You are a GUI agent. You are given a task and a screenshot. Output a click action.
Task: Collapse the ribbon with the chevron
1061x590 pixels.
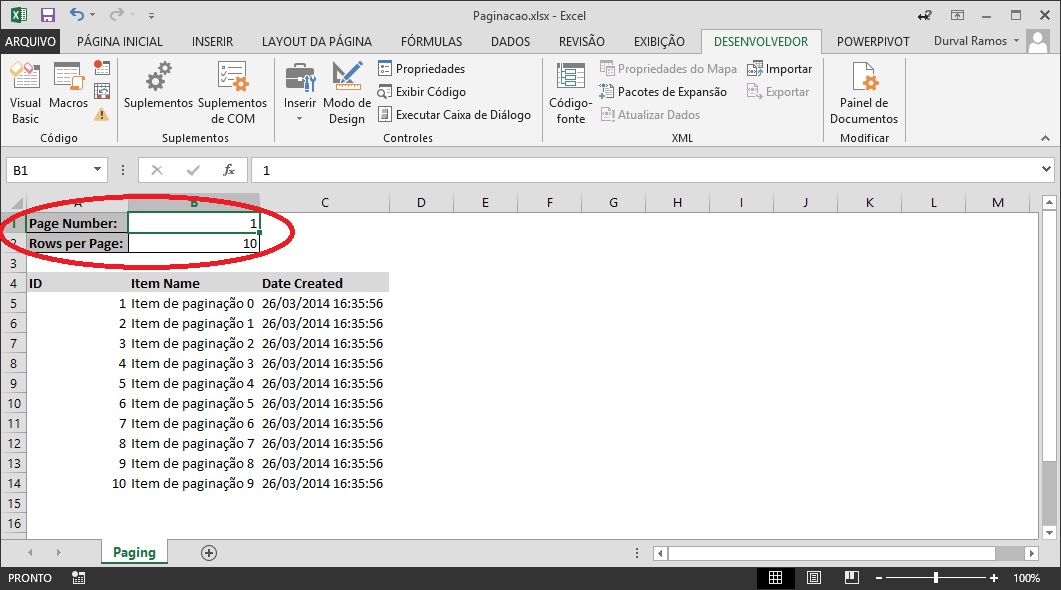1045,138
